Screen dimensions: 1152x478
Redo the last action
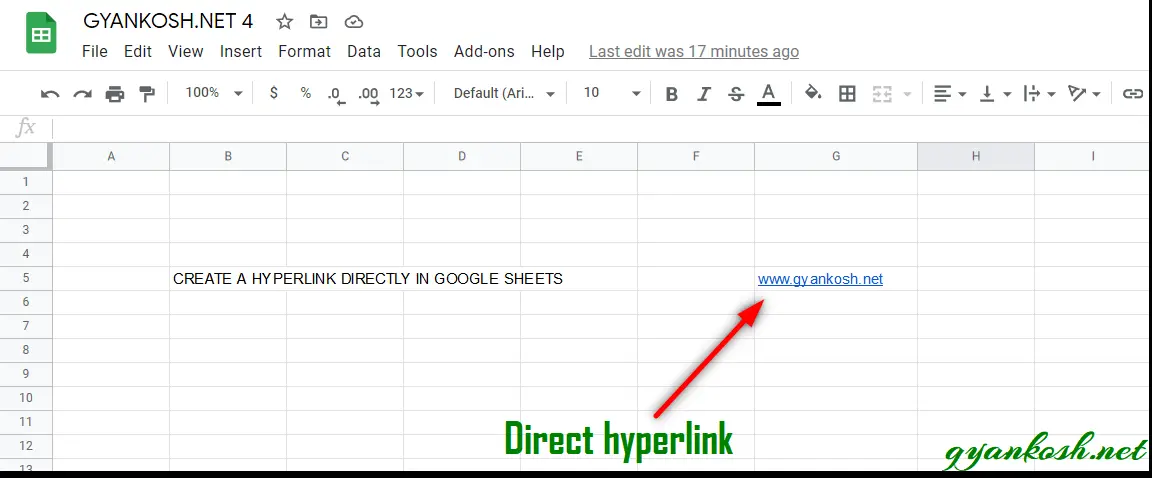[82, 94]
